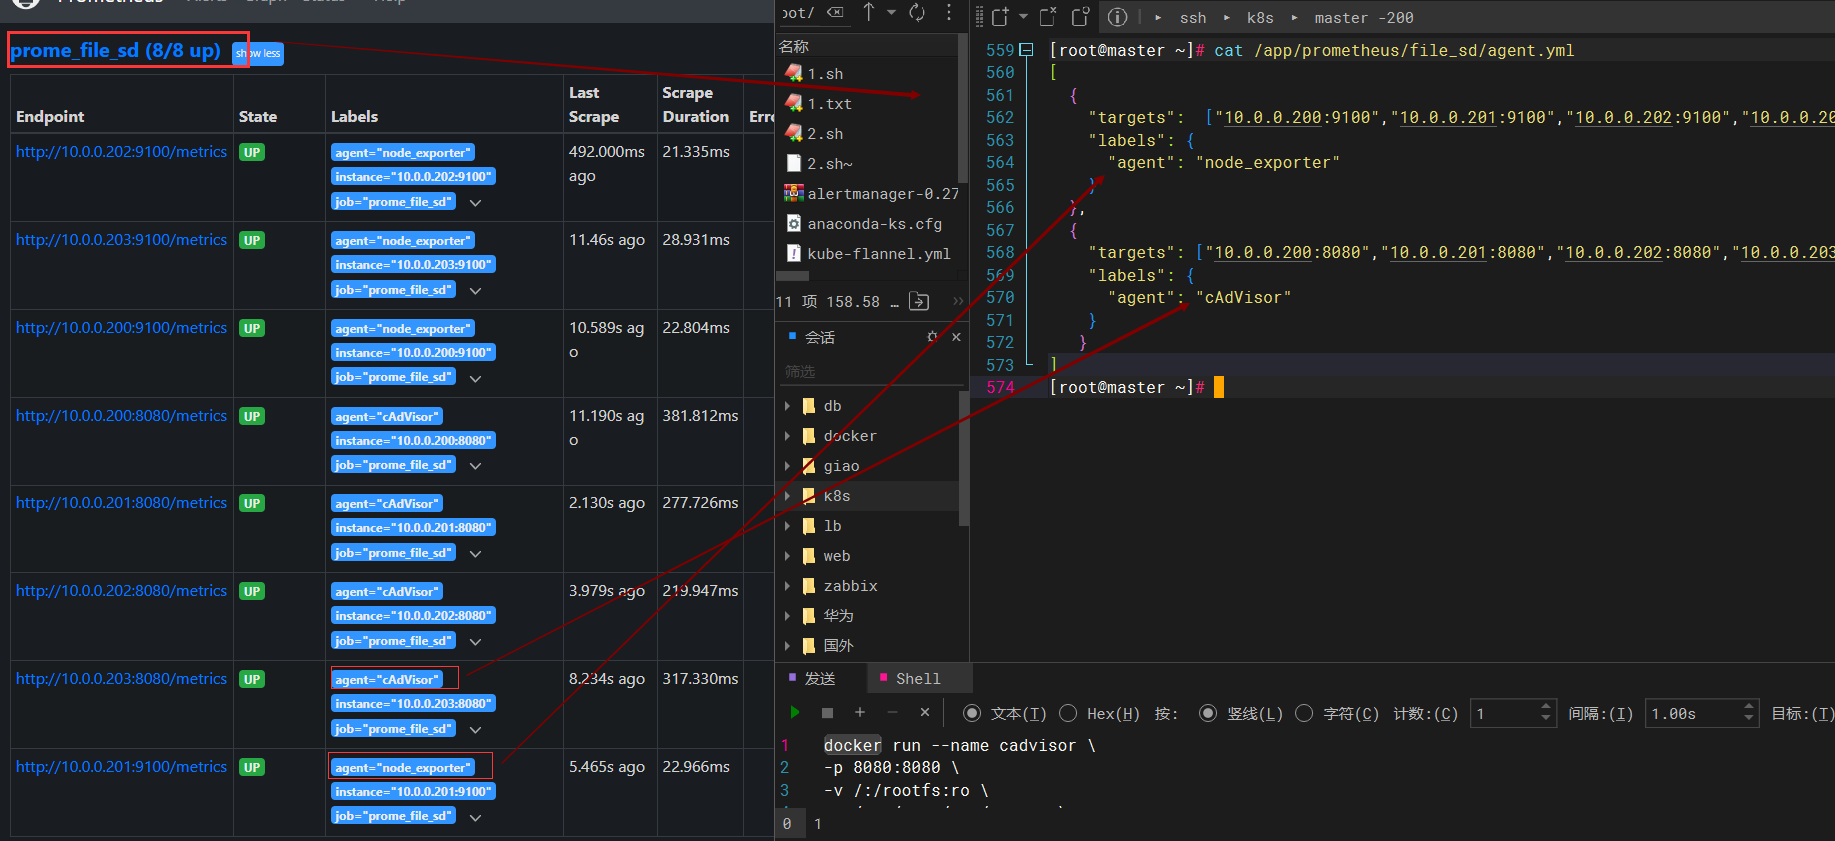Screen dimensions: 1835x841
Task: Expand the 国外 session folder
Action: point(787,646)
